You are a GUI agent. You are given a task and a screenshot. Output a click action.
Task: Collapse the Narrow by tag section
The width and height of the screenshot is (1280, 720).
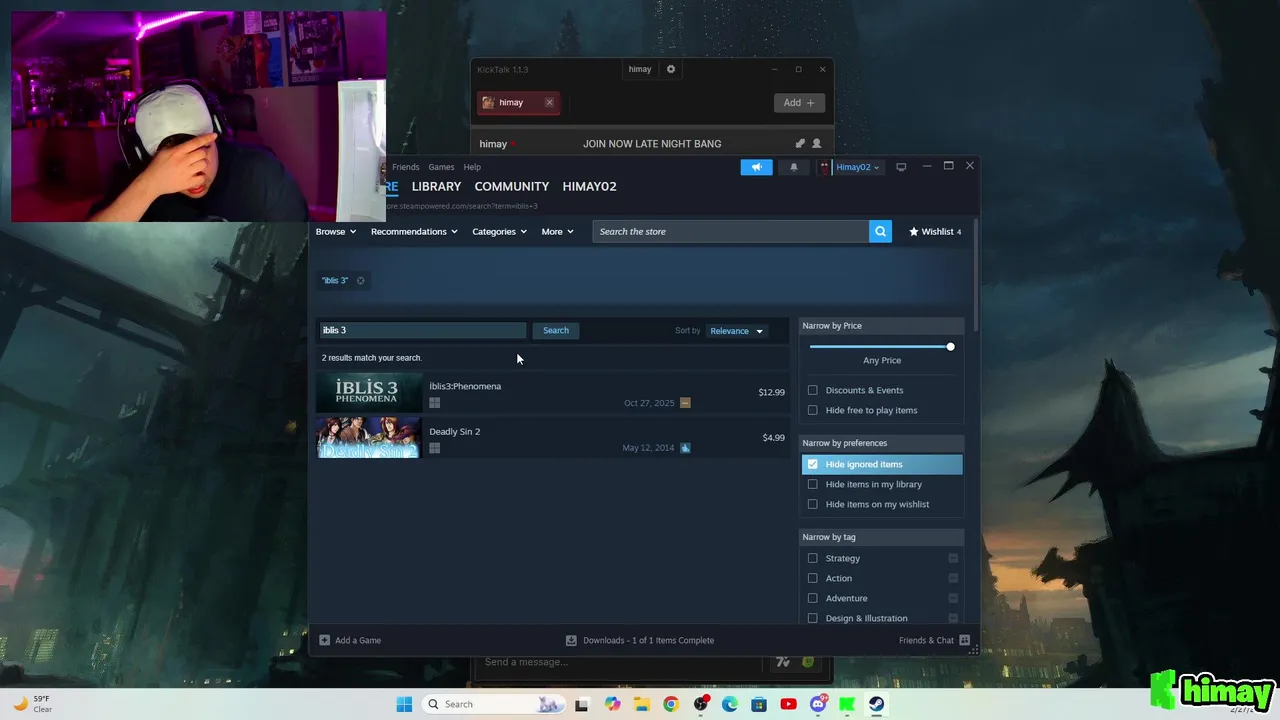coord(881,537)
